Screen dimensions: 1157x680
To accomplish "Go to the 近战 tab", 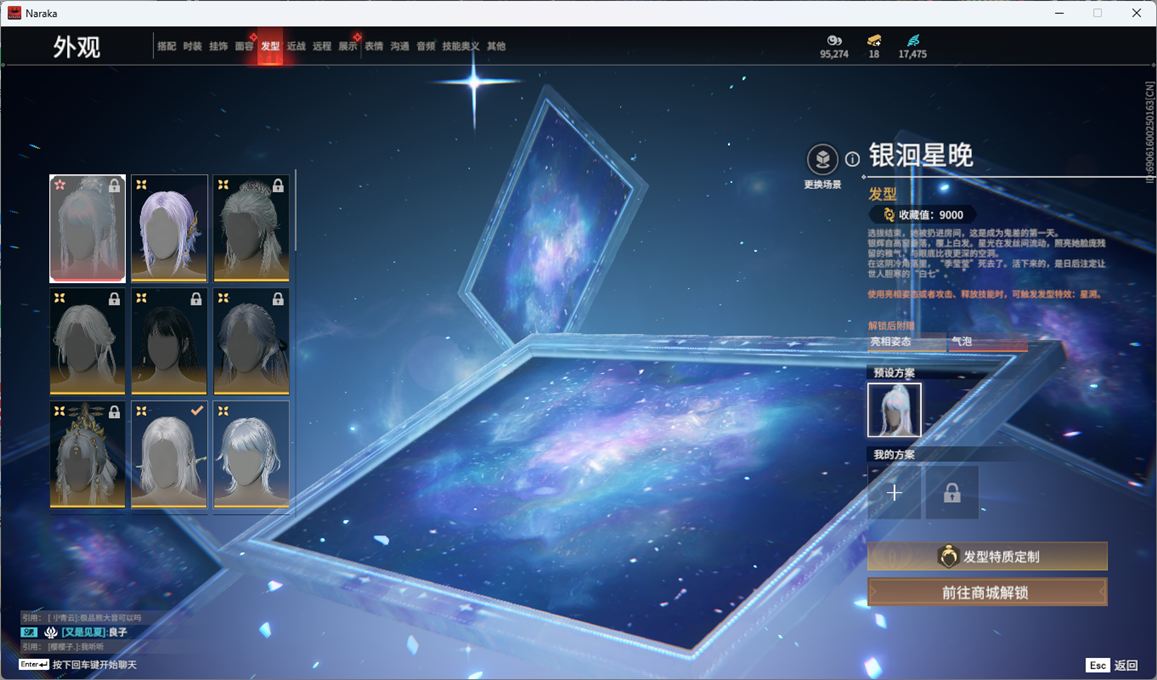I will (296, 46).
